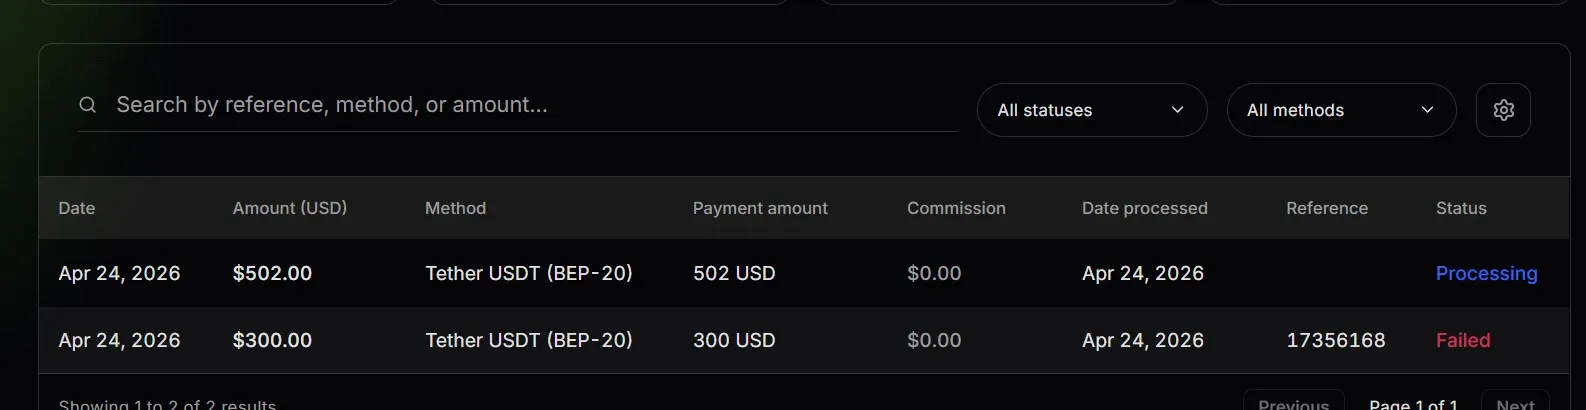Image resolution: width=1586 pixels, height=410 pixels.
Task: Click the Payment amount column header
Action: 760,208
